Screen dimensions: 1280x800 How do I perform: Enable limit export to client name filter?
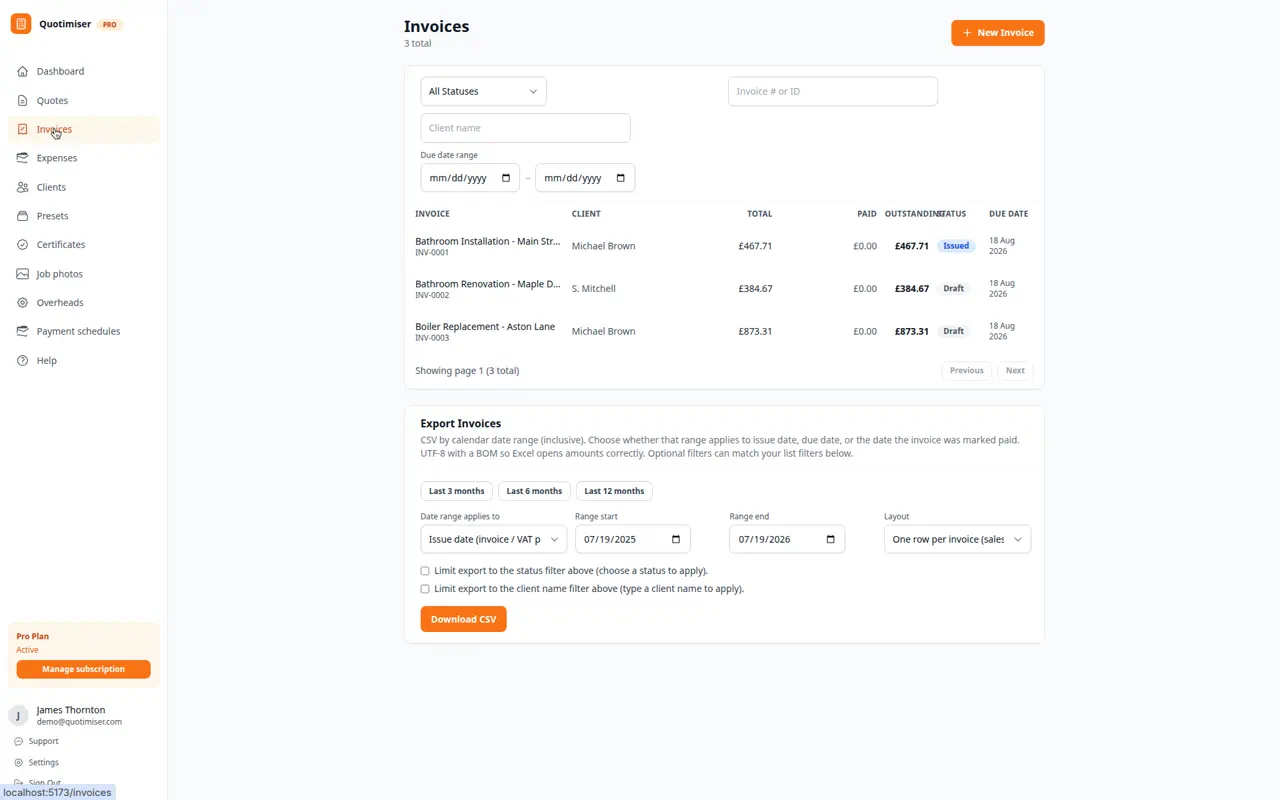point(425,589)
